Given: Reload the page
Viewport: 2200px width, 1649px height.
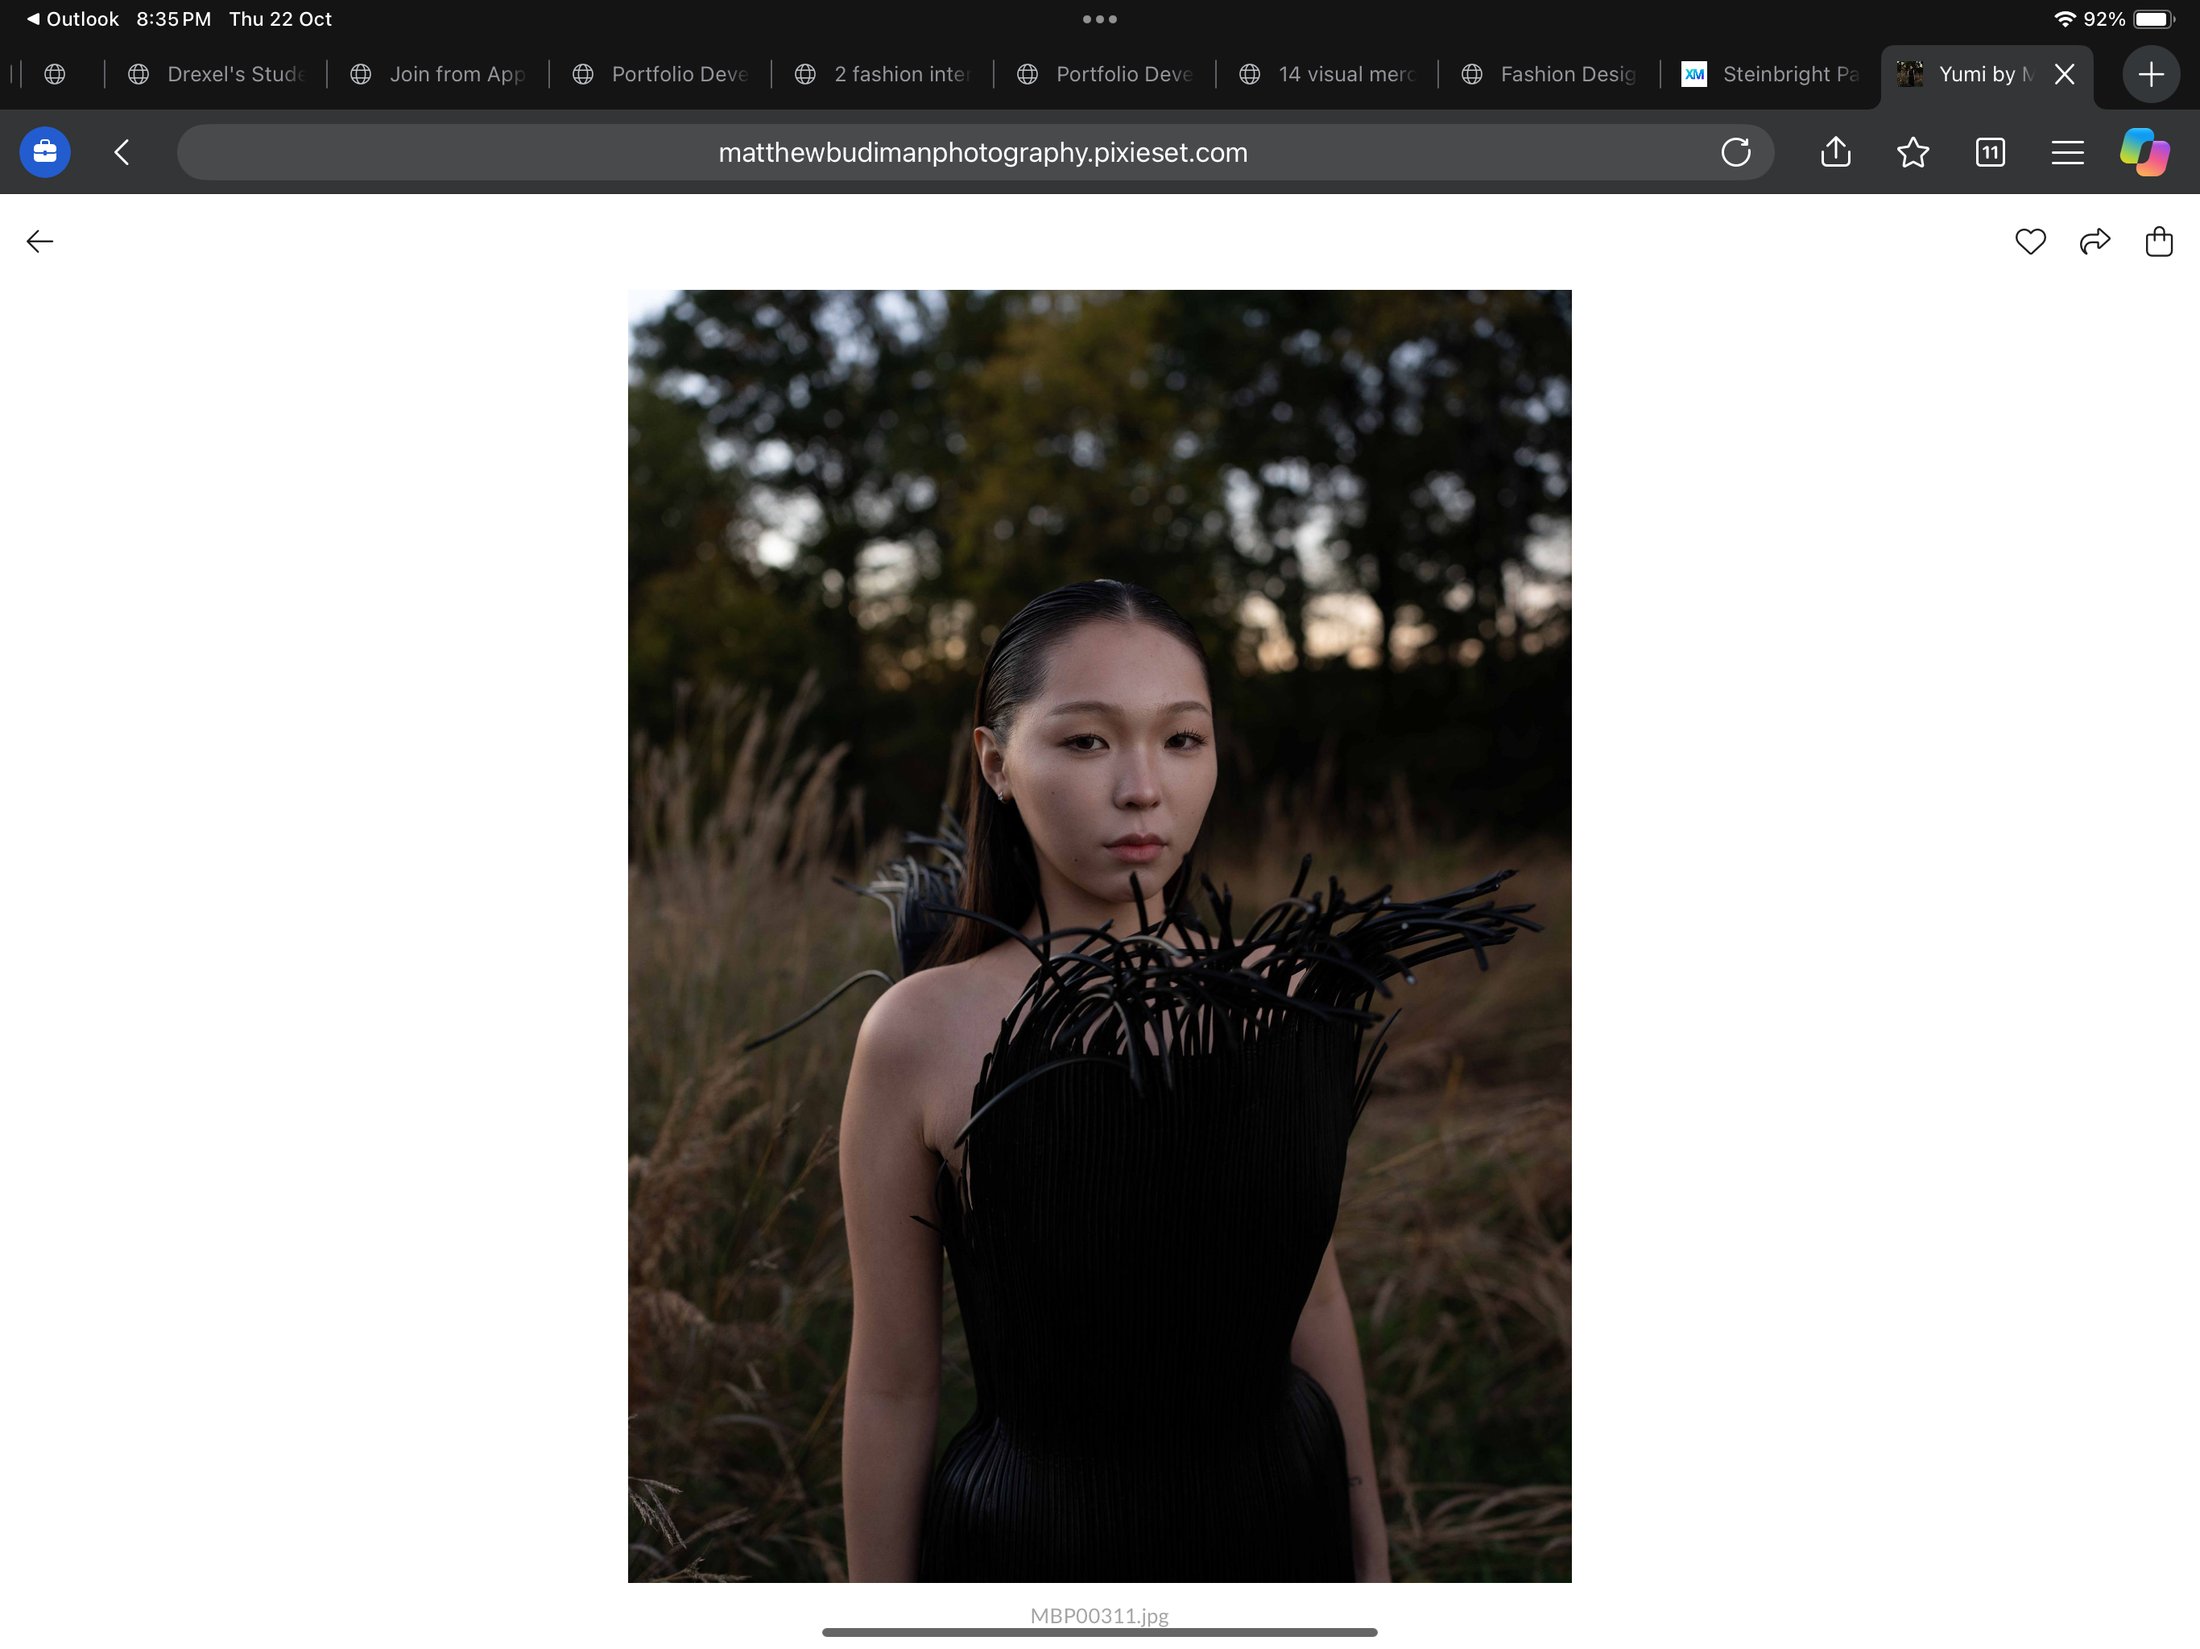Looking at the screenshot, I should tap(1736, 152).
